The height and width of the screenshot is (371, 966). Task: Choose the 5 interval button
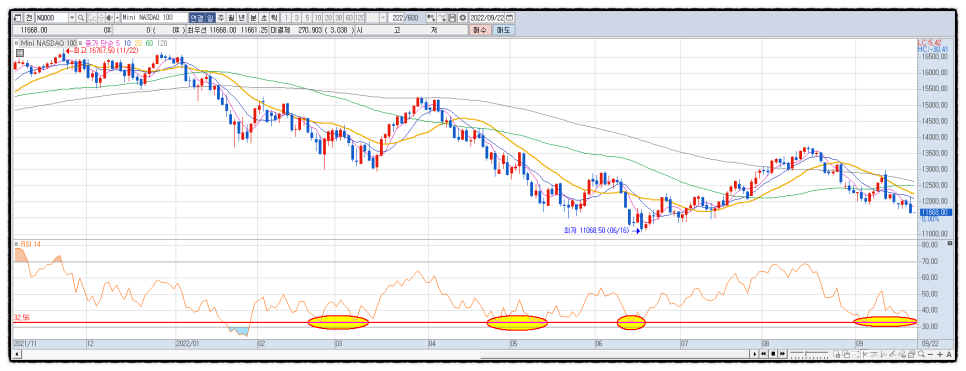(307, 17)
